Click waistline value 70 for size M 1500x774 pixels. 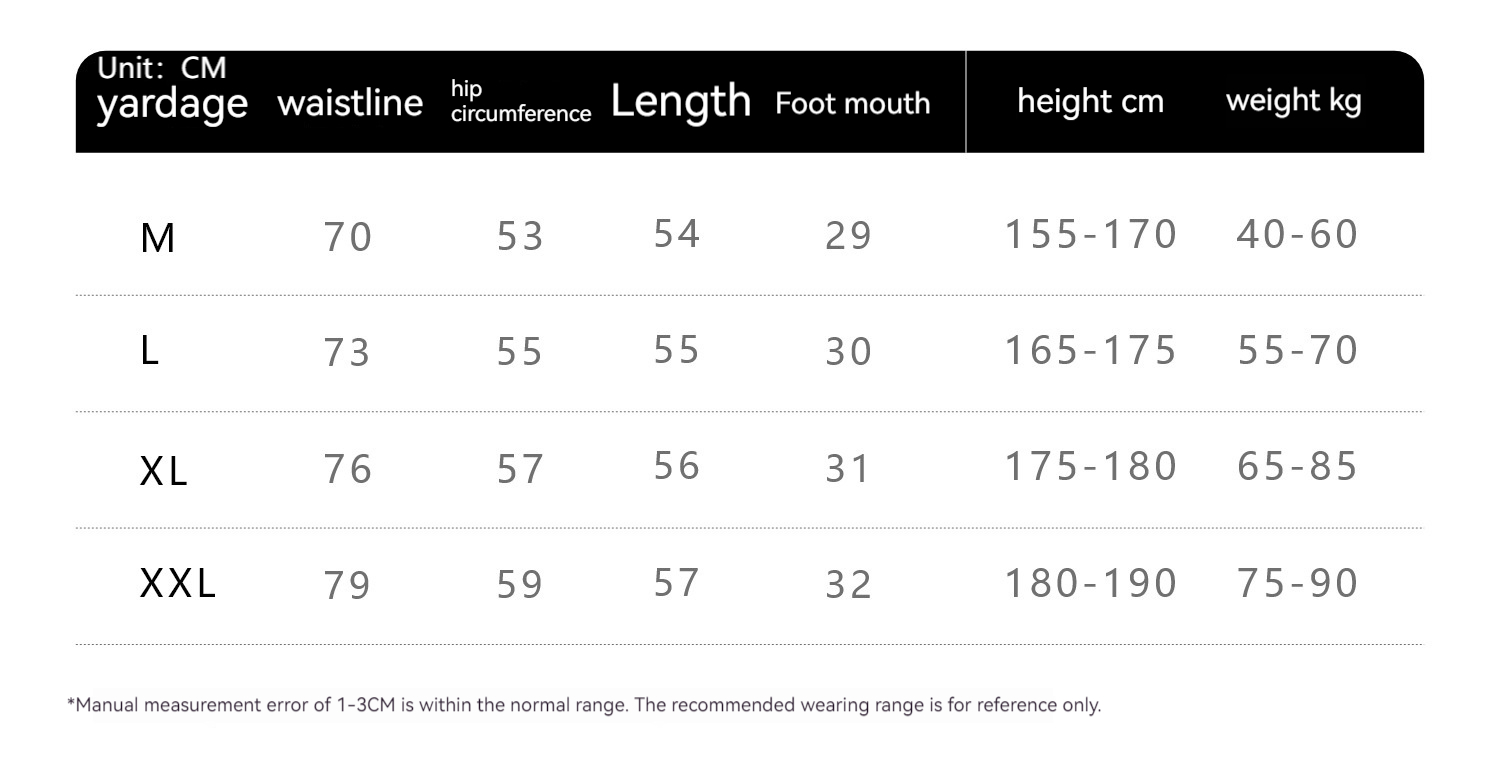[x=348, y=237]
